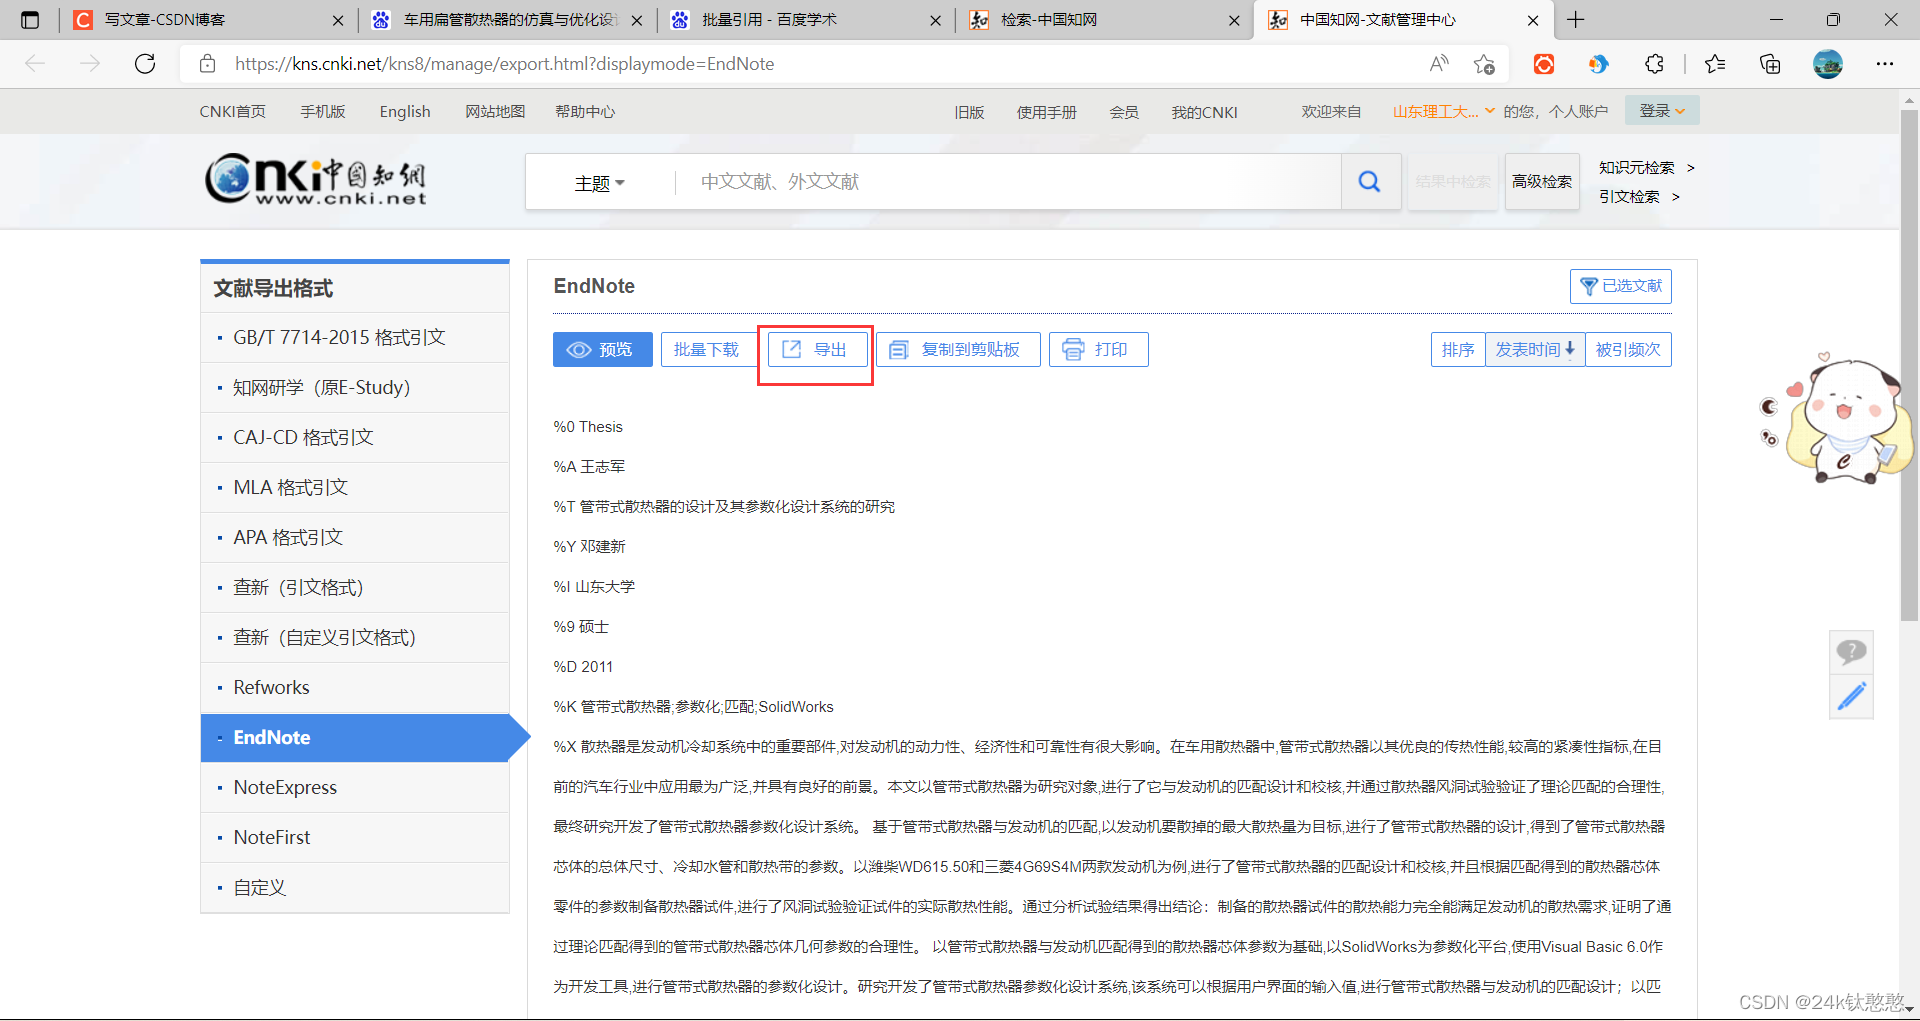The width and height of the screenshot is (1920, 1021).
Task: Click the page vertical scrollbar
Action: tap(1909, 365)
